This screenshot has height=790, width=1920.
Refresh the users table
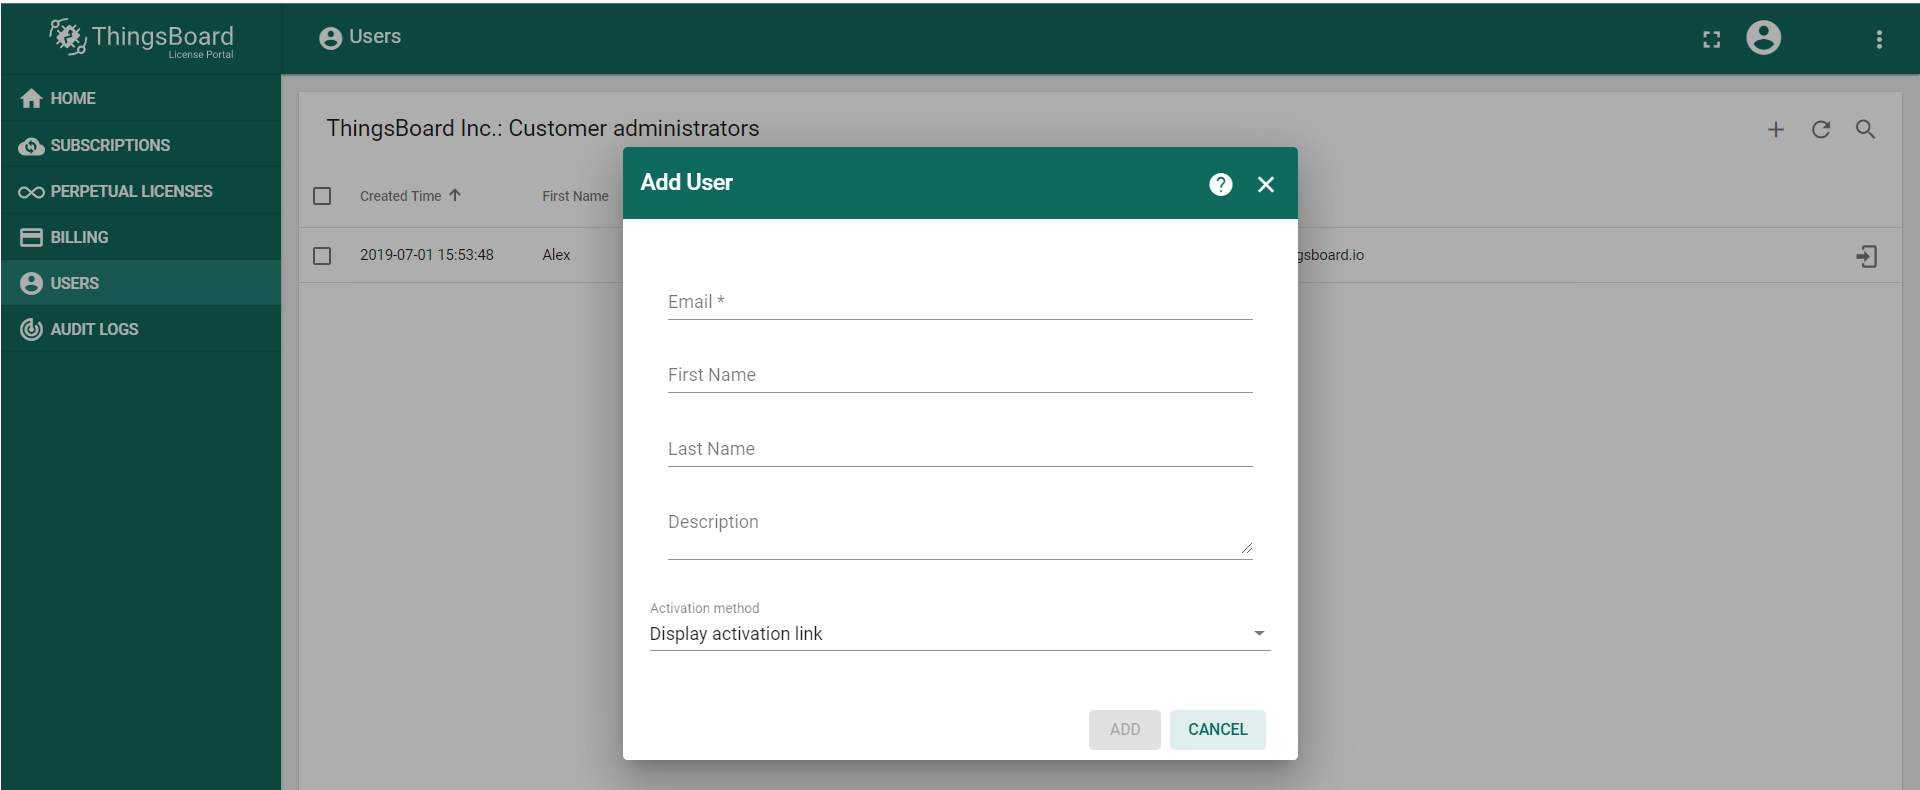[x=1820, y=130]
